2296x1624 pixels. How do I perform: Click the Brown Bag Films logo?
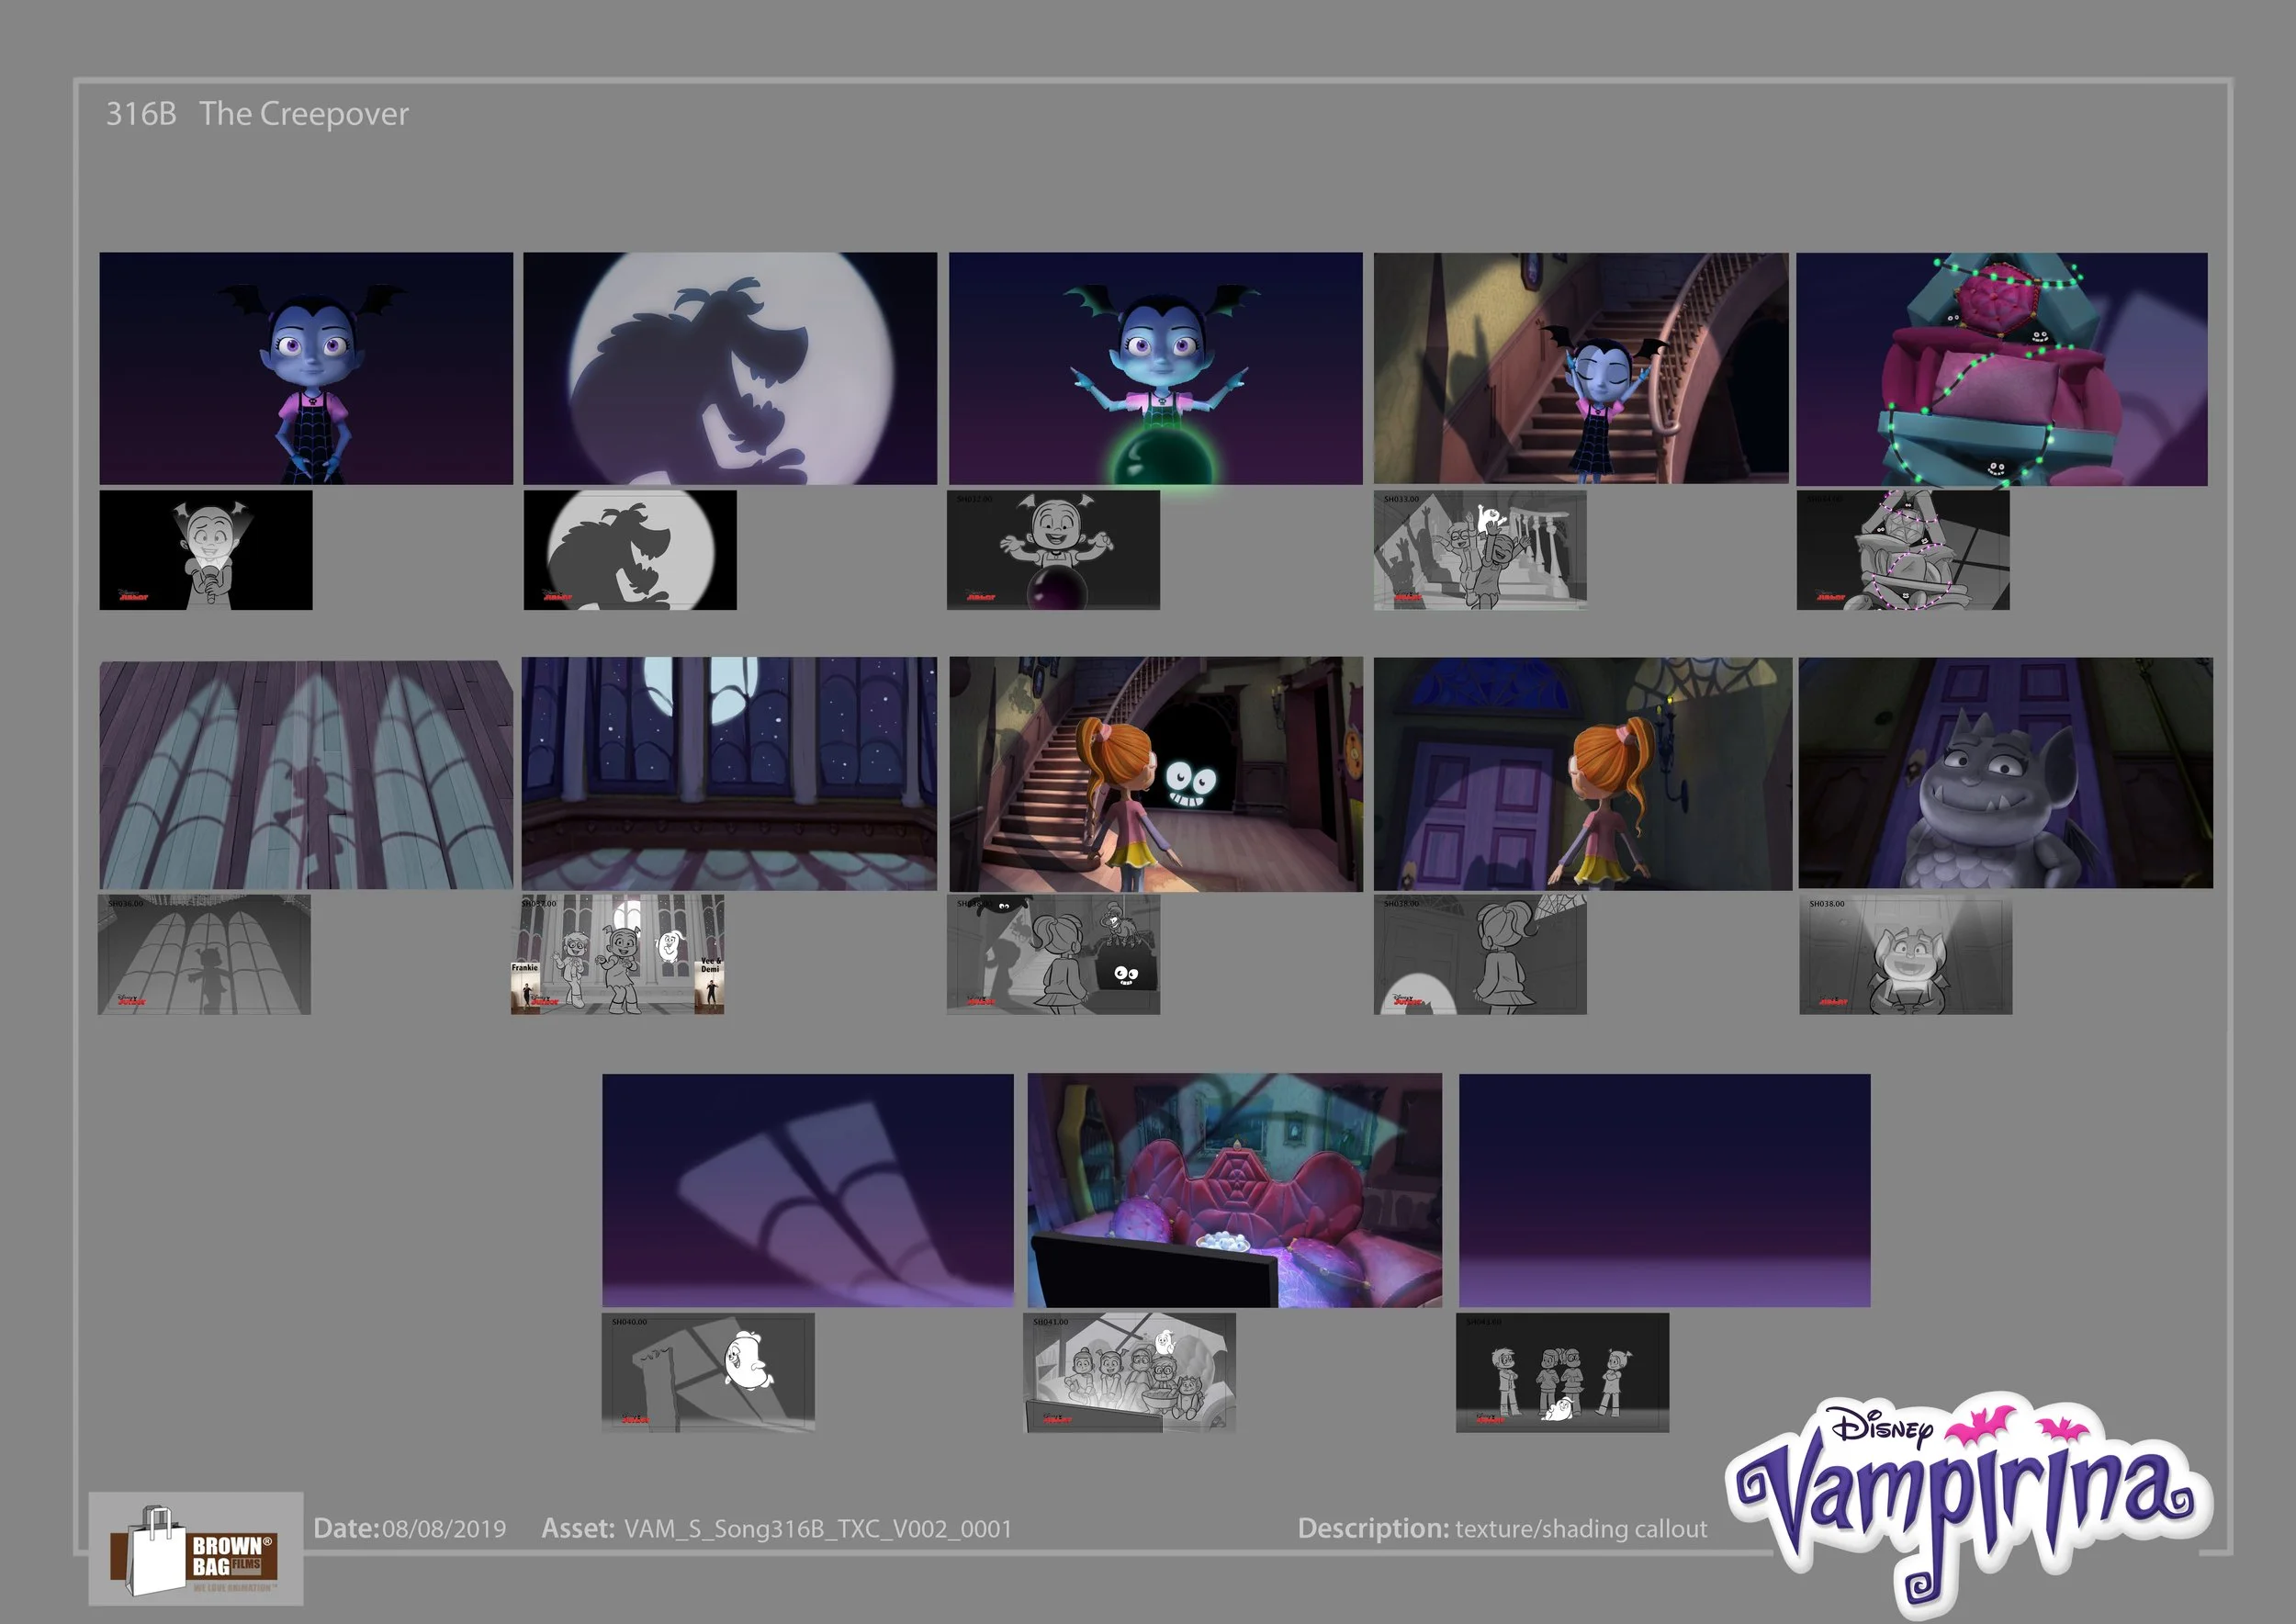coord(196,1548)
